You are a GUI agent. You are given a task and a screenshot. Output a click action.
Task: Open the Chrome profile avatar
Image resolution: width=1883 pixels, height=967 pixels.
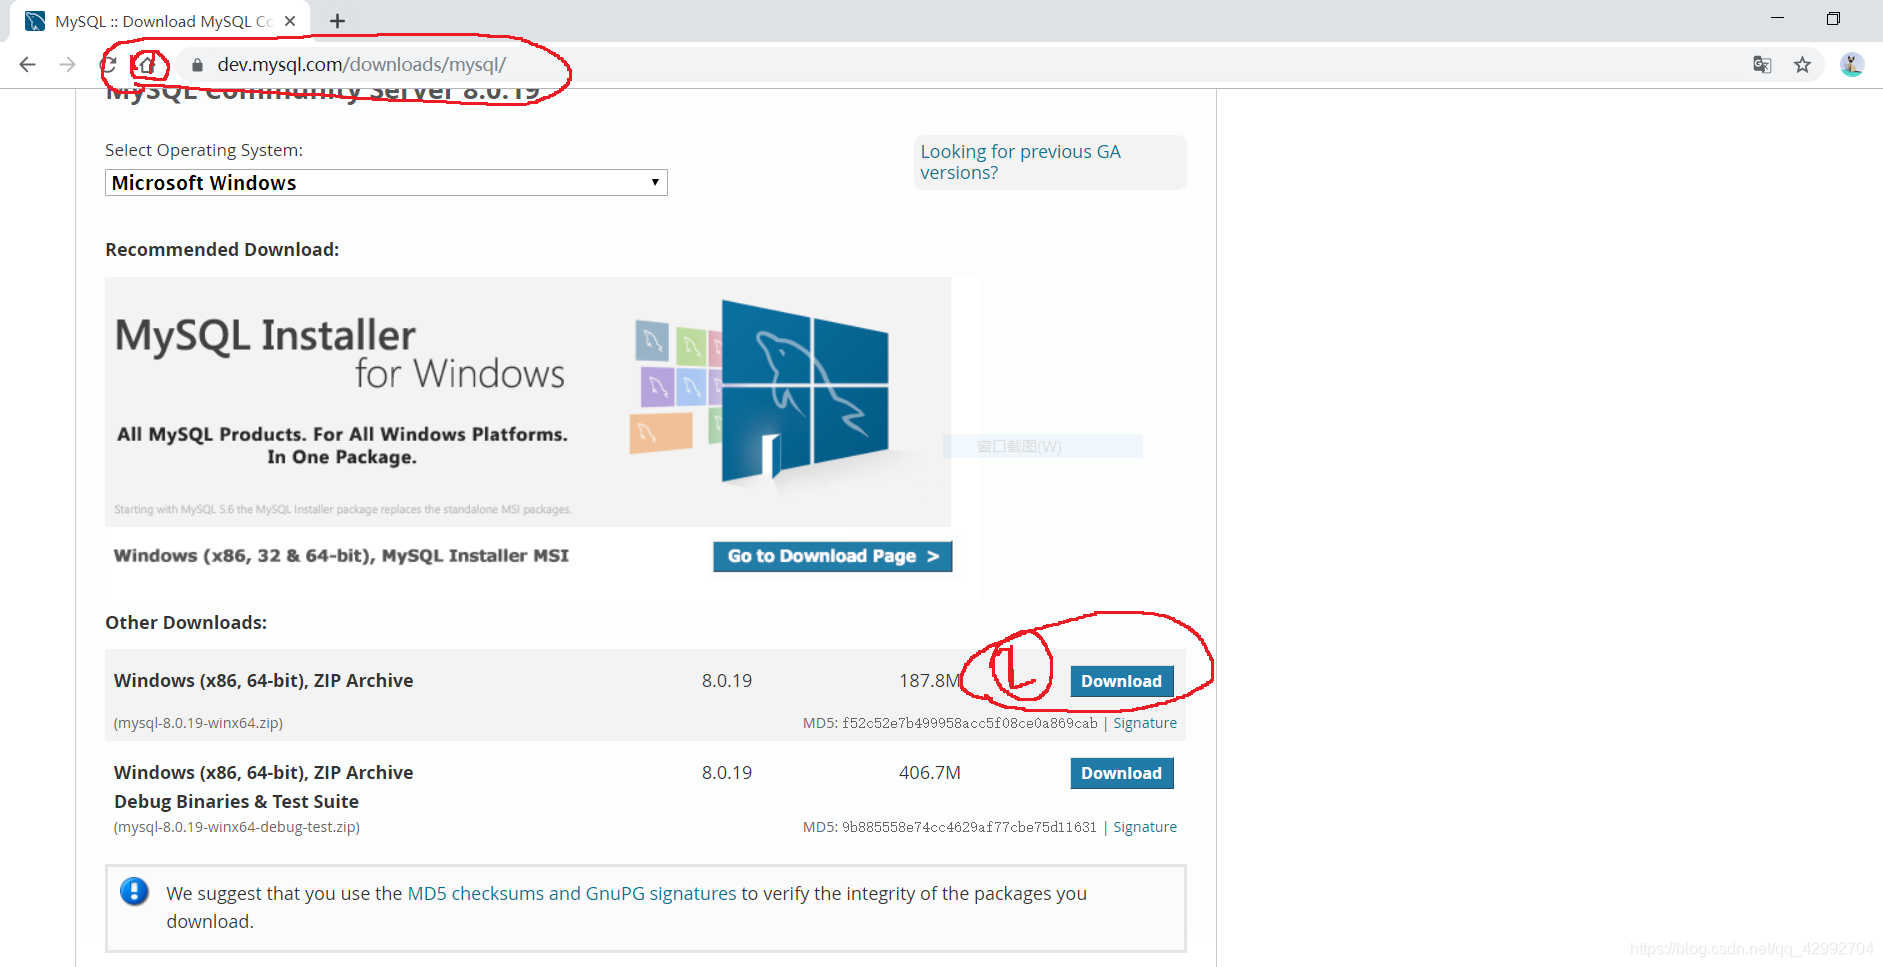[x=1852, y=65]
